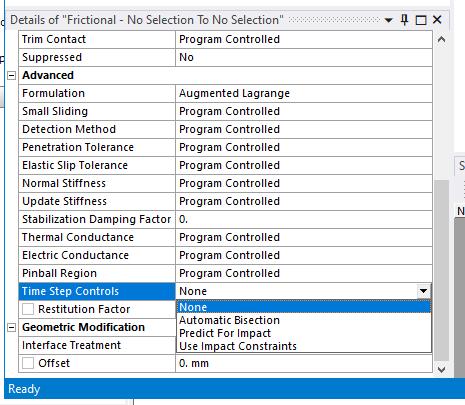Click the Offset 0. mm field
Screen dimensions: 465x405
pyautogui.click(x=304, y=363)
